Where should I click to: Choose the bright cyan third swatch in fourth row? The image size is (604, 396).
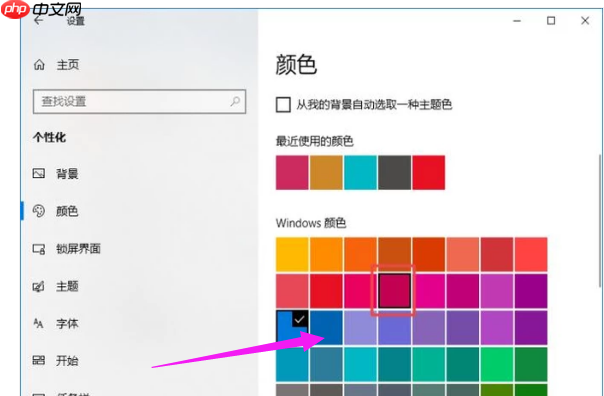(360, 364)
